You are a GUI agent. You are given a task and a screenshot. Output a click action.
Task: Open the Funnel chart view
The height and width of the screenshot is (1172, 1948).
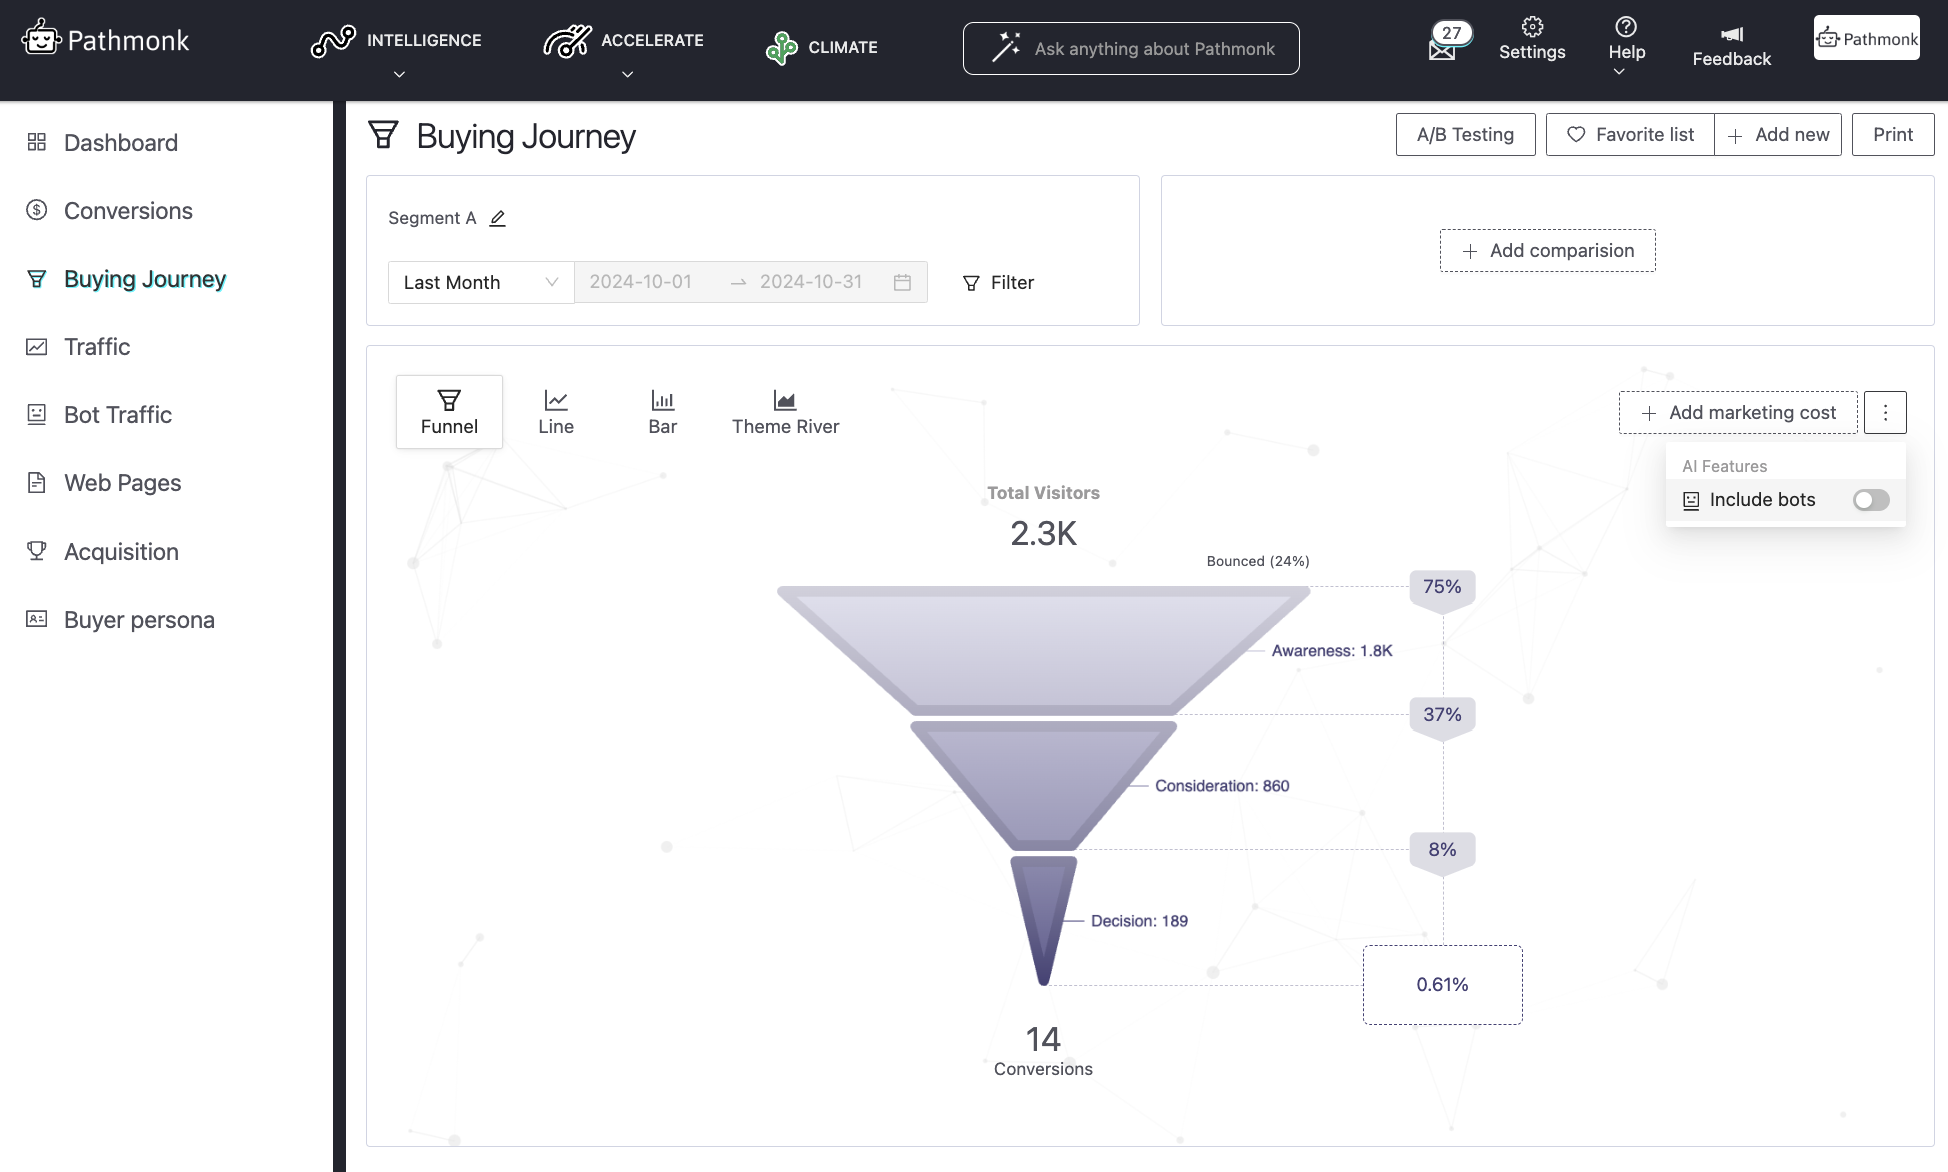(x=449, y=411)
